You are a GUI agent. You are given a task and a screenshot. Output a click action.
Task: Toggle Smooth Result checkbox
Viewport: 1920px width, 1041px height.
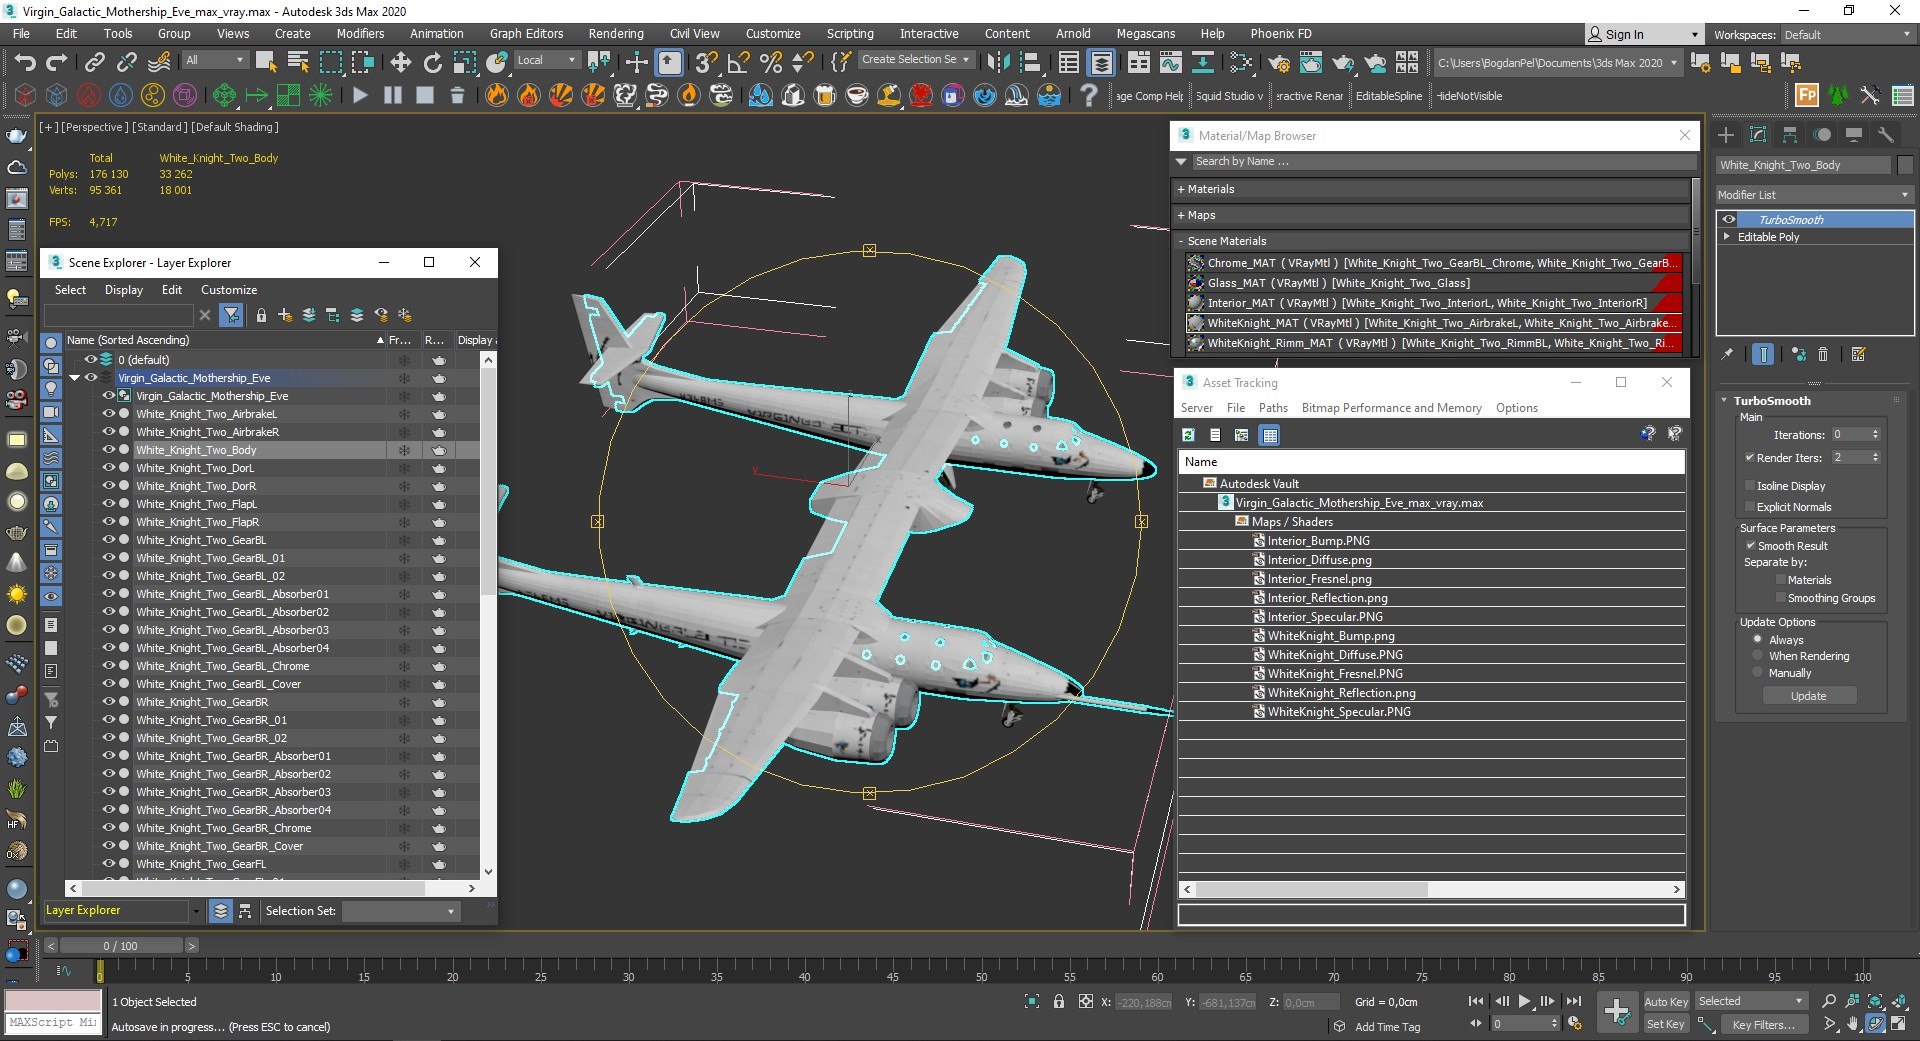point(1751,545)
